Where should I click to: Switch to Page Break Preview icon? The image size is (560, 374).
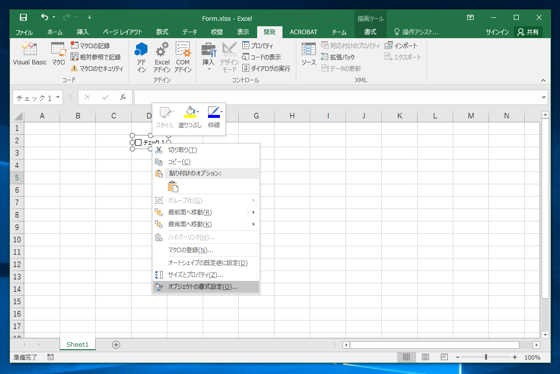click(444, 357)
